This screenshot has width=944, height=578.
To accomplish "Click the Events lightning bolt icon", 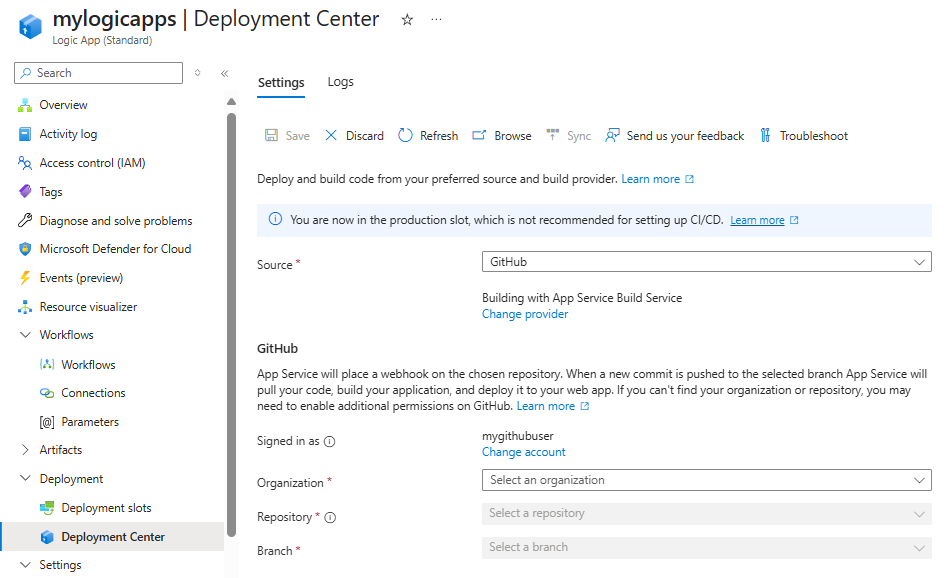I will coord(25,278).
